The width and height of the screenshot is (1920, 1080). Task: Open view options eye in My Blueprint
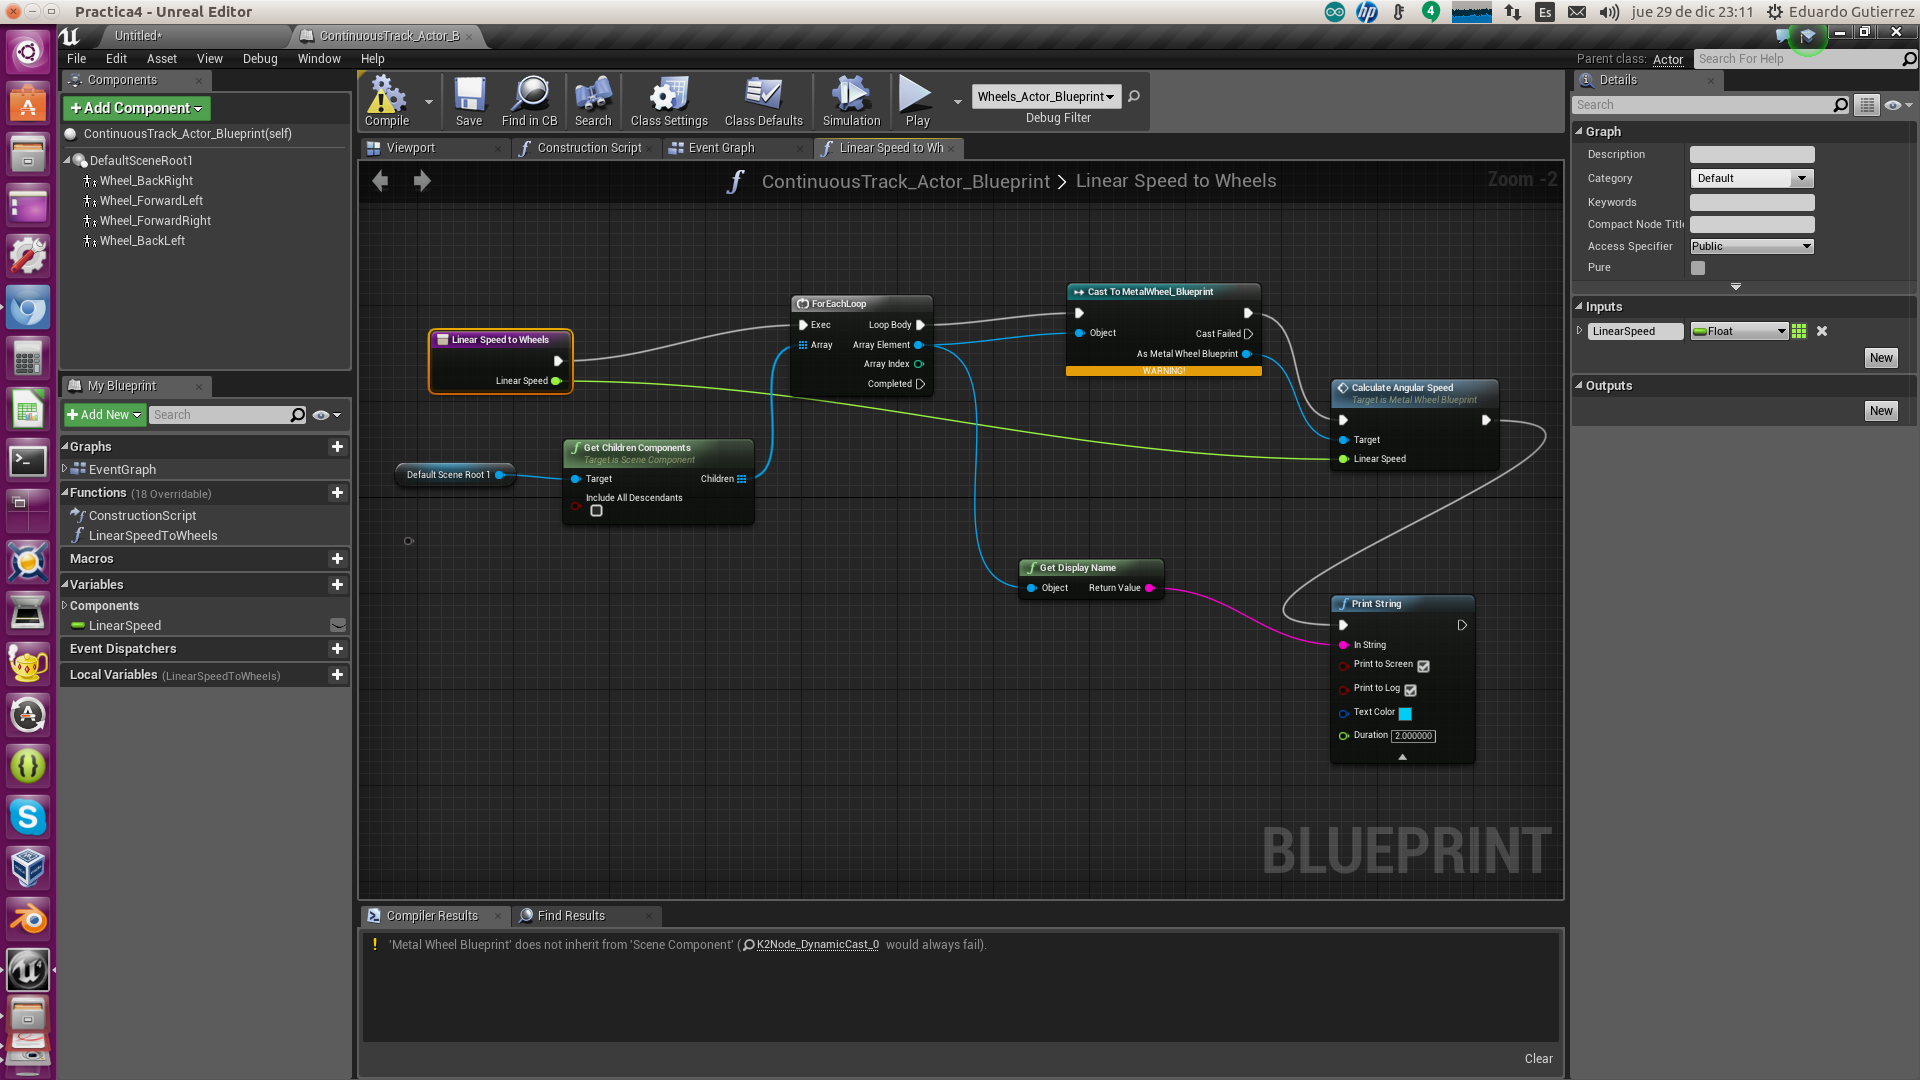(326, 415)
